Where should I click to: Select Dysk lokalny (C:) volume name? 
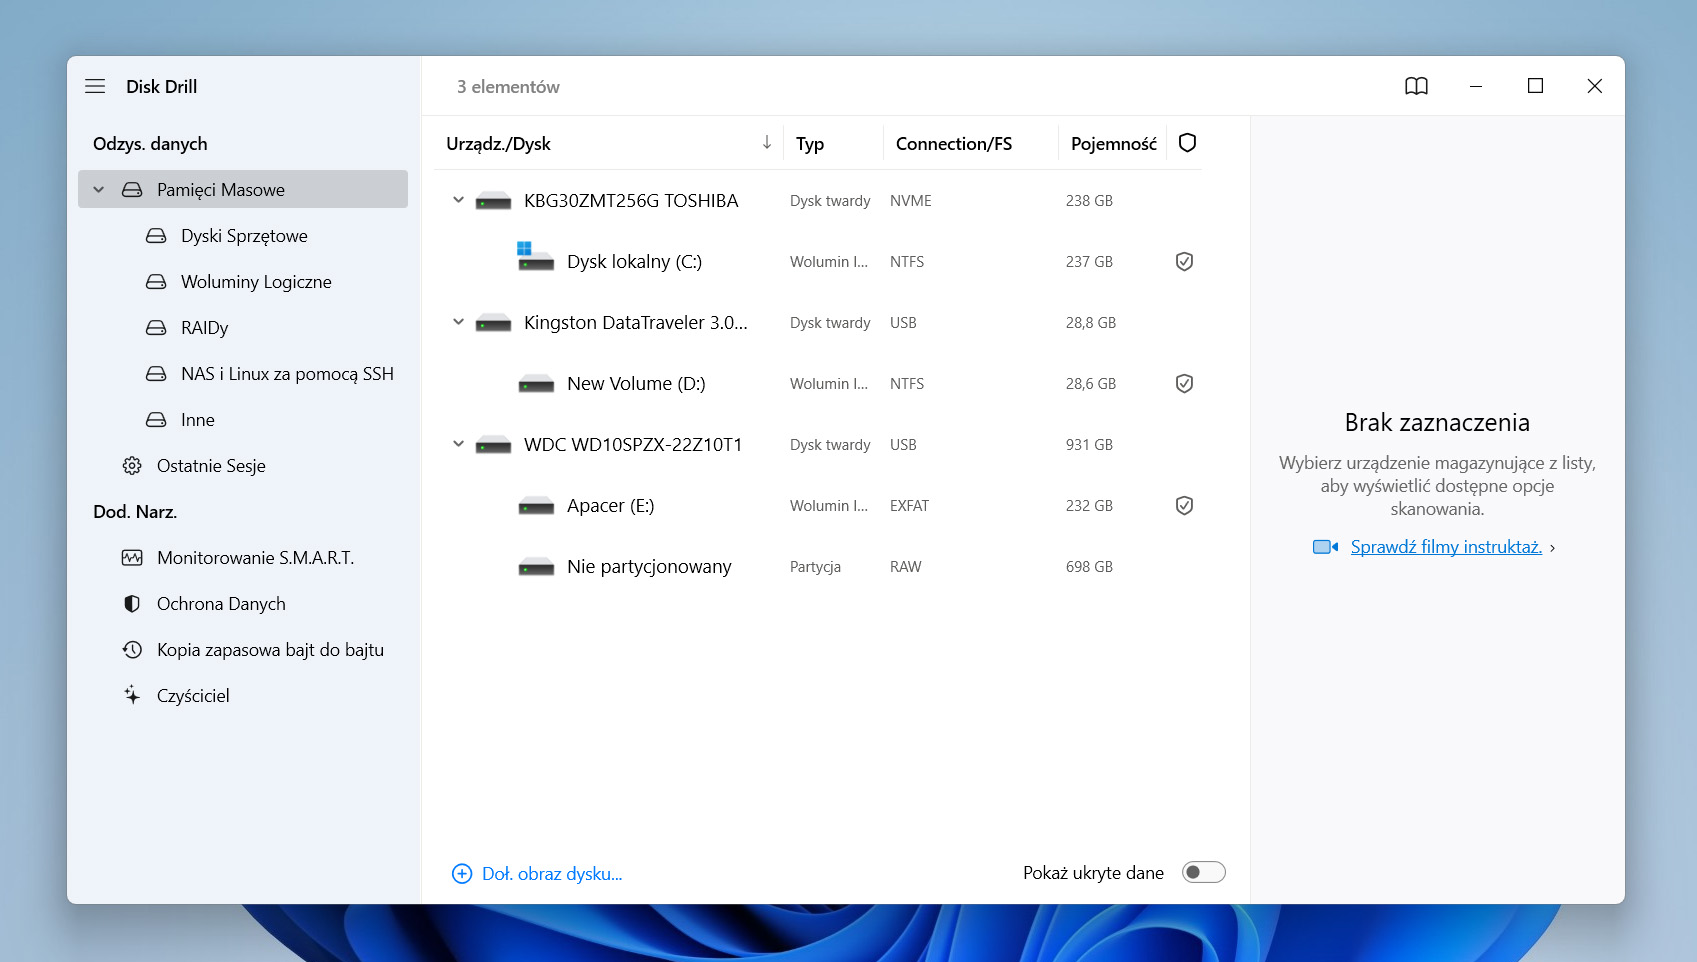click(x=634, y=262)
